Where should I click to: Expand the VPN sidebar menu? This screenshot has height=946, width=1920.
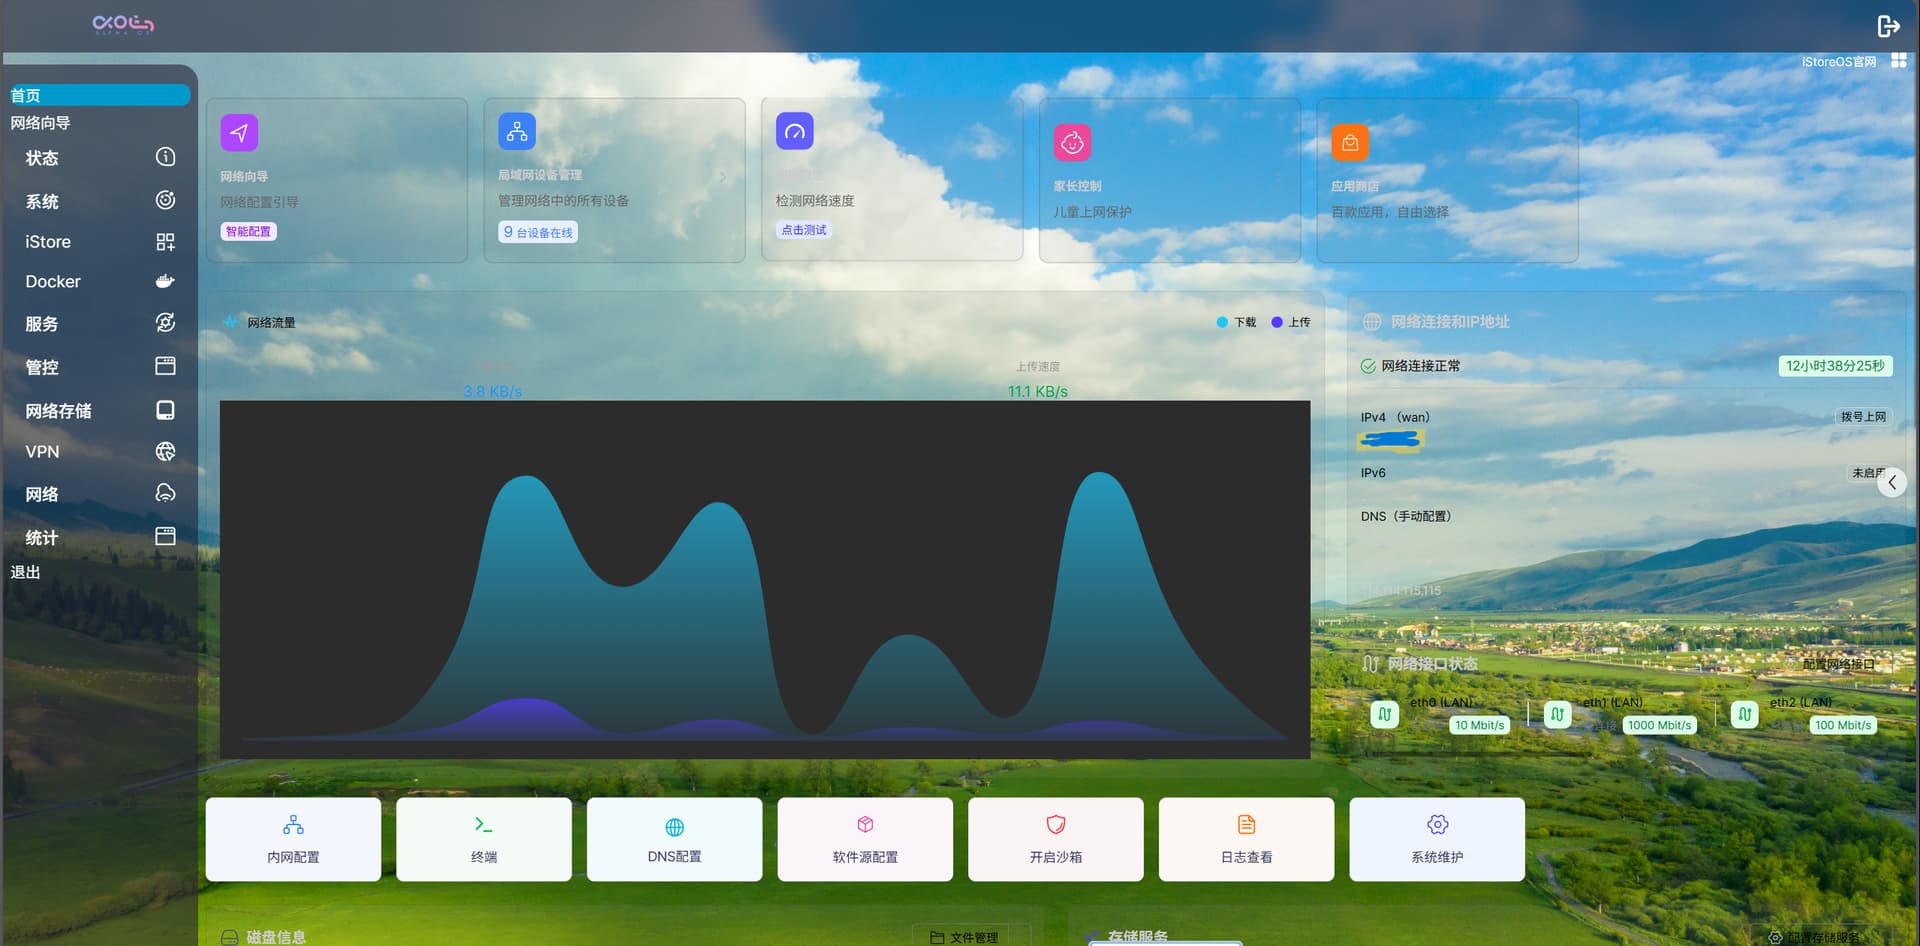point(100,452)
